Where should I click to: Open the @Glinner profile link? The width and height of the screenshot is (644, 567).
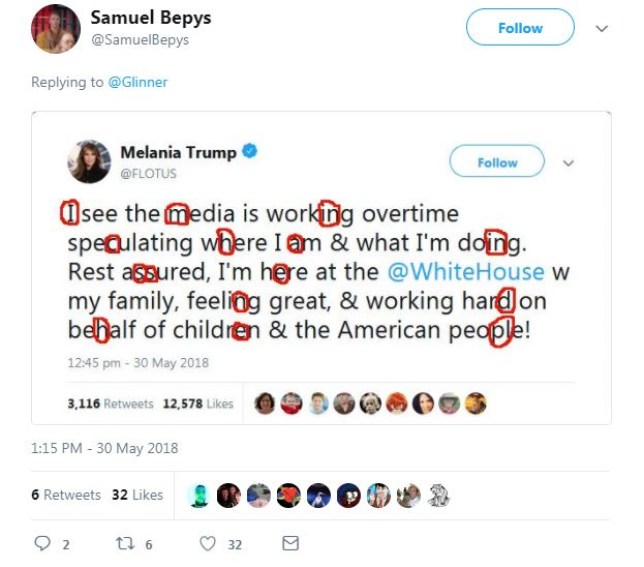click(x=138, y=82)
